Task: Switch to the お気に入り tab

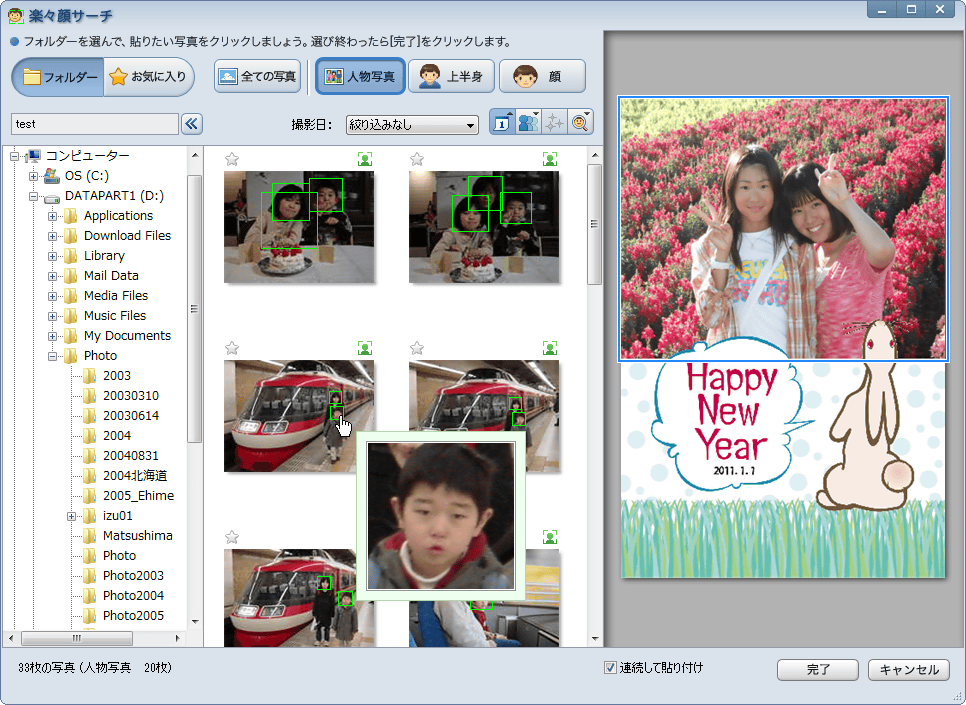Action: (x=148, y=77)
